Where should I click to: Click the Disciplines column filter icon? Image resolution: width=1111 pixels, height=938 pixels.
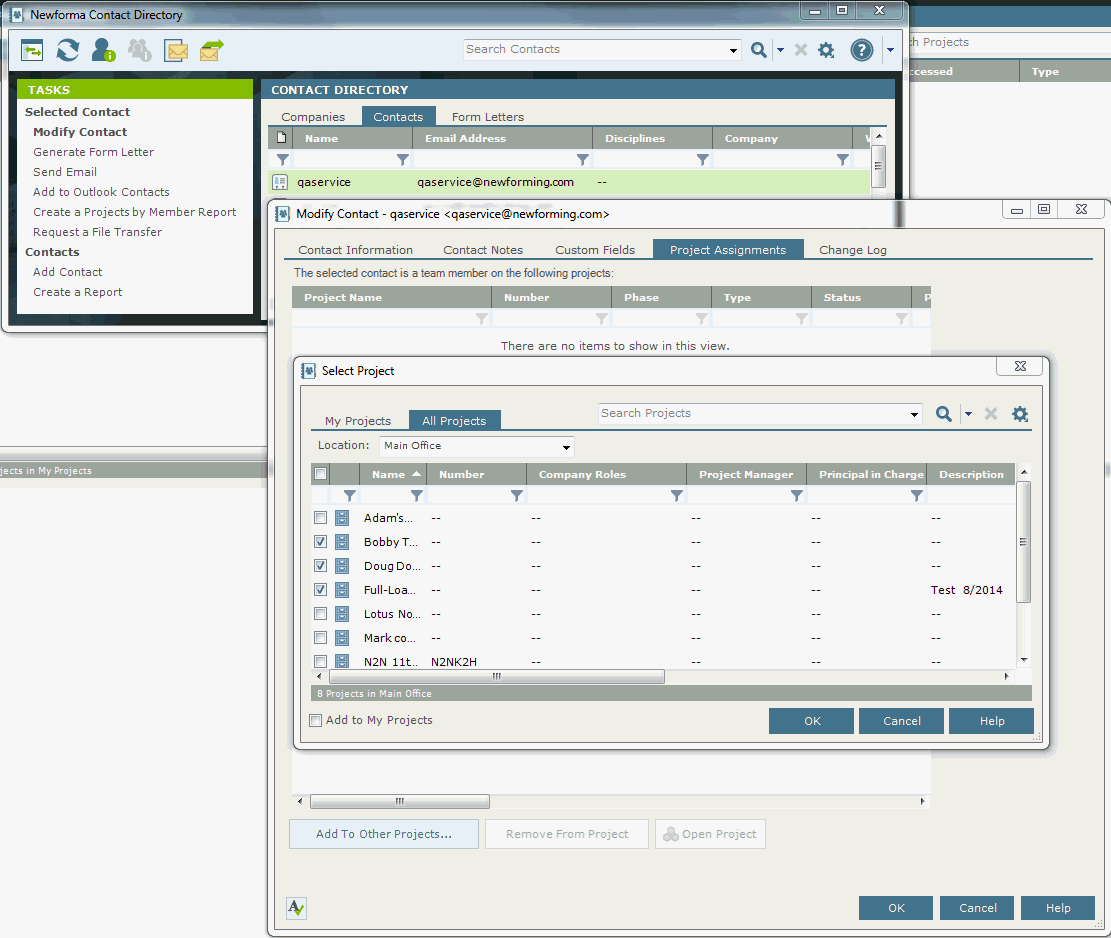click(x=702, y=159)
